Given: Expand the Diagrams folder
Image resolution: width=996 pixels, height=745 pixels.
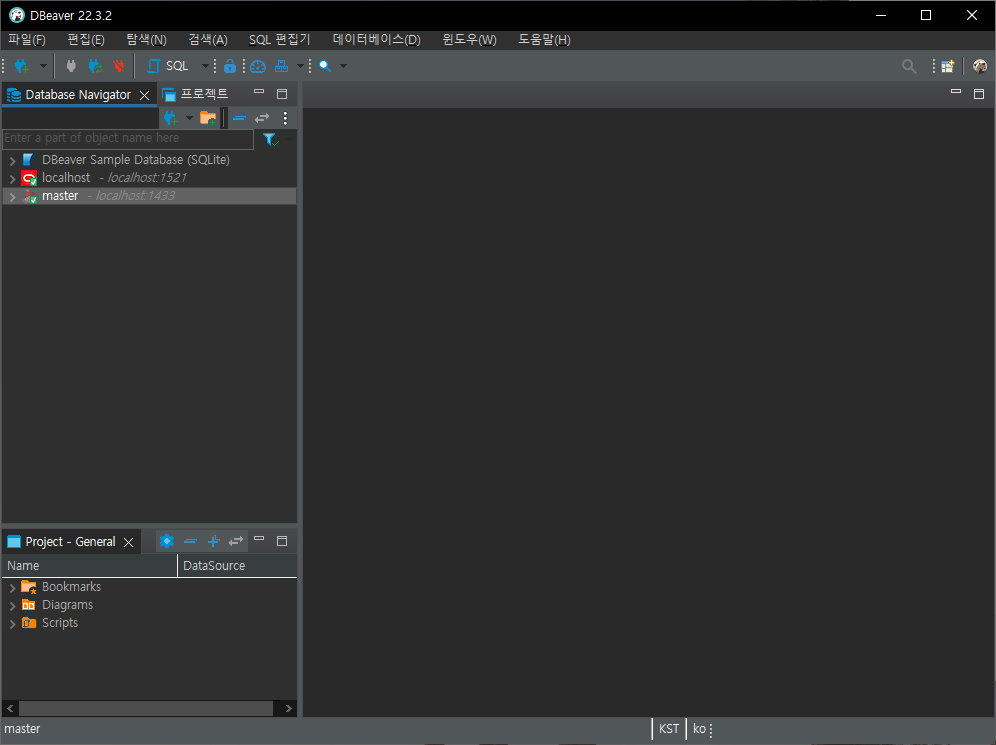Looking at the screenshot, I should tap(12, 606).
